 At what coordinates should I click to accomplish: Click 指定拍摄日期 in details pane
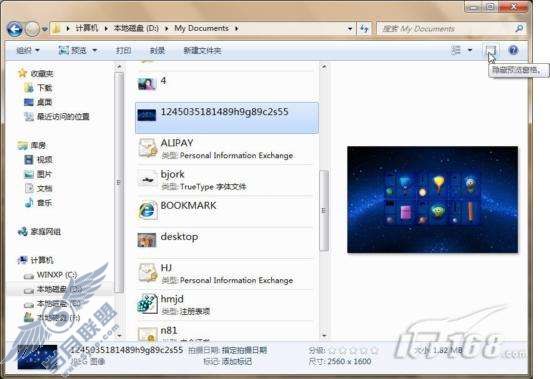(244, 350)
